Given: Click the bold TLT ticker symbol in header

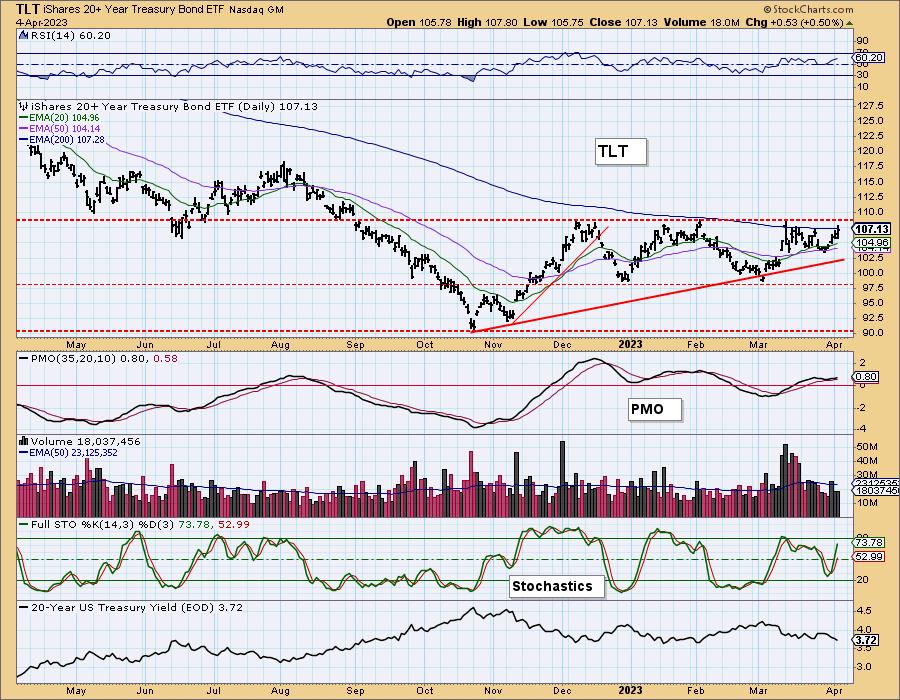Looking at the screenshot, I should [x=29, y=9].
